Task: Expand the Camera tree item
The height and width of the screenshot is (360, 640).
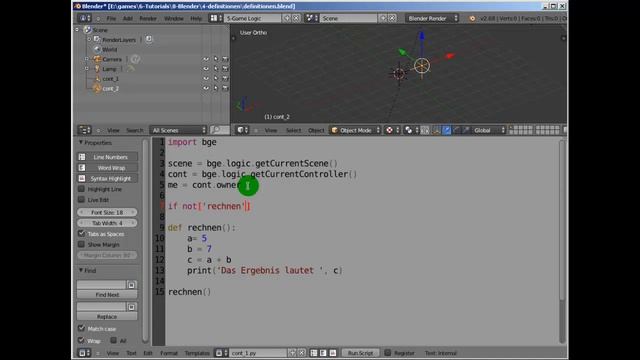Action: (87, 59)
